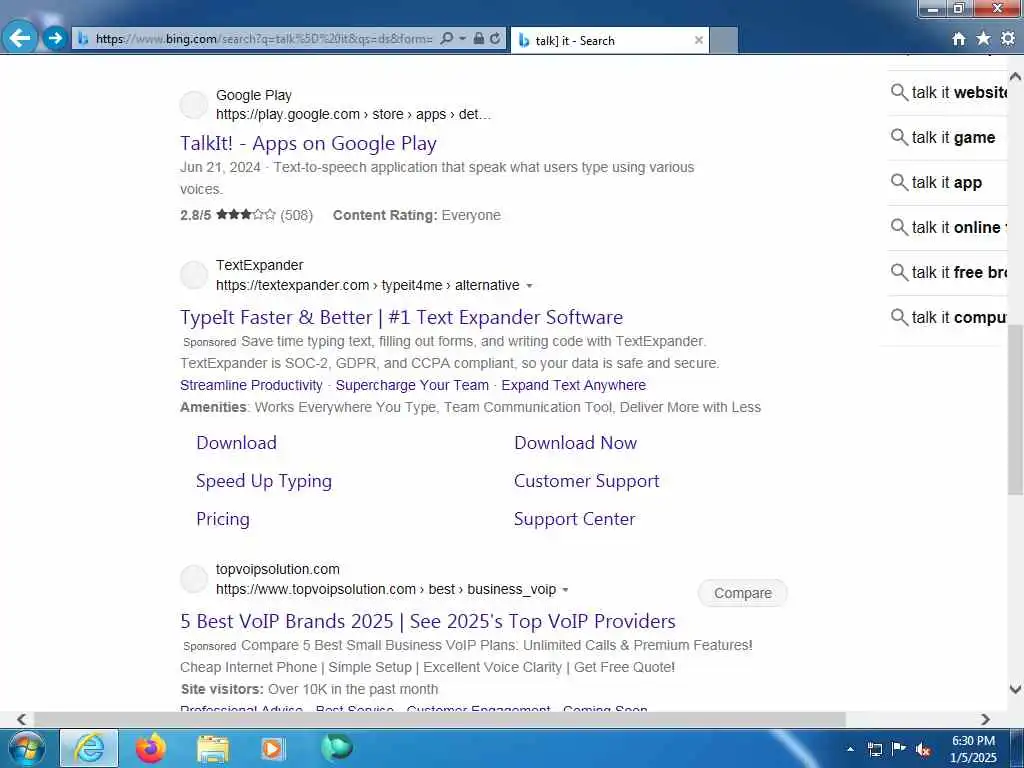Click the 'Download Now' sitelink
The height and width of the screenshot is (768, 1024).
[x=575, y=443]
